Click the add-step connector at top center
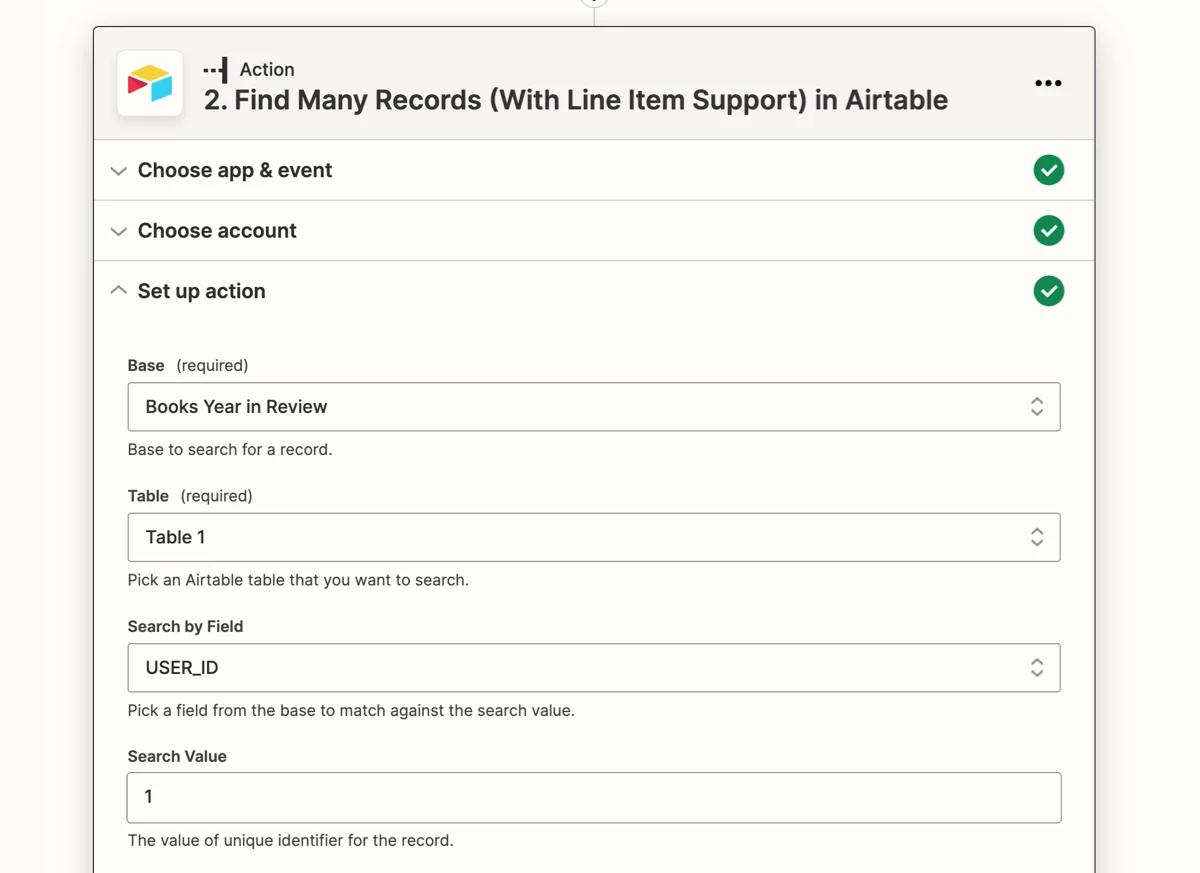 click(594, 2)
